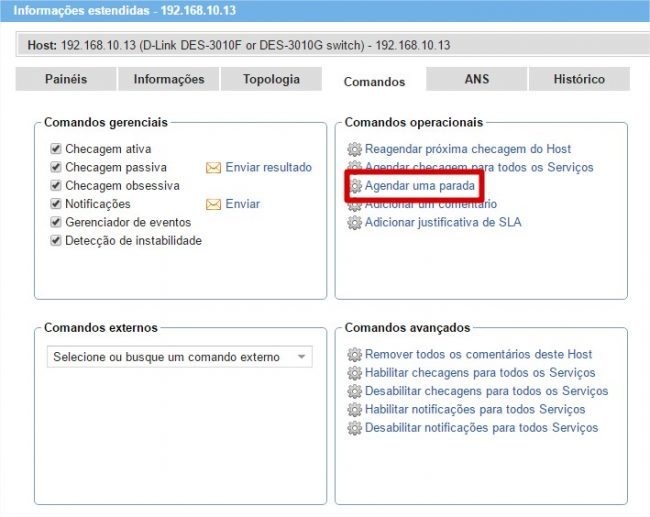
Task: Uncheck the Checagem ativa checkbox
Action: pyautogui.click(x=56, y=149)
